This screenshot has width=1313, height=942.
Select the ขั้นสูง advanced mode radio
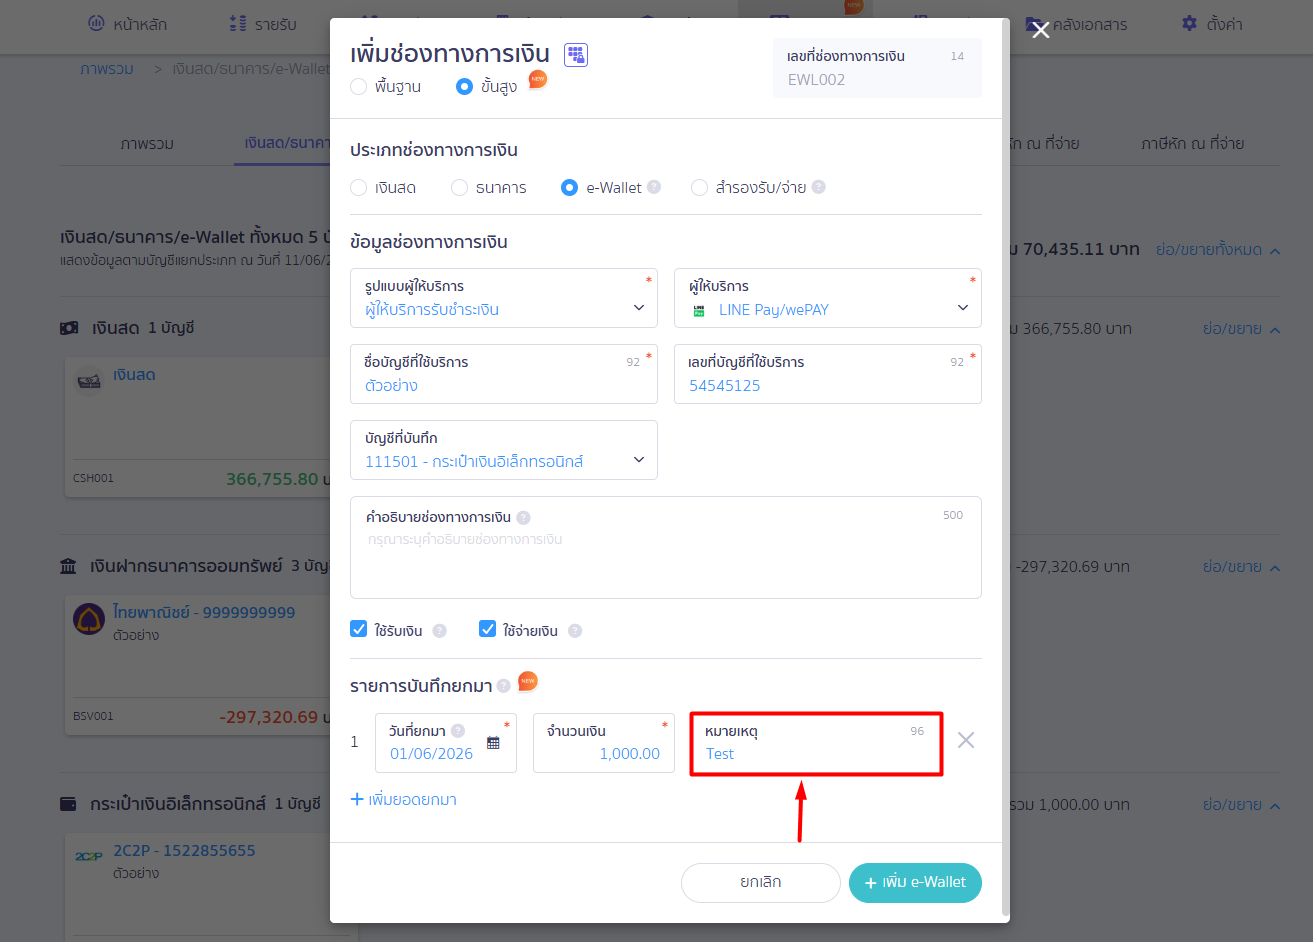pos(464,87)
